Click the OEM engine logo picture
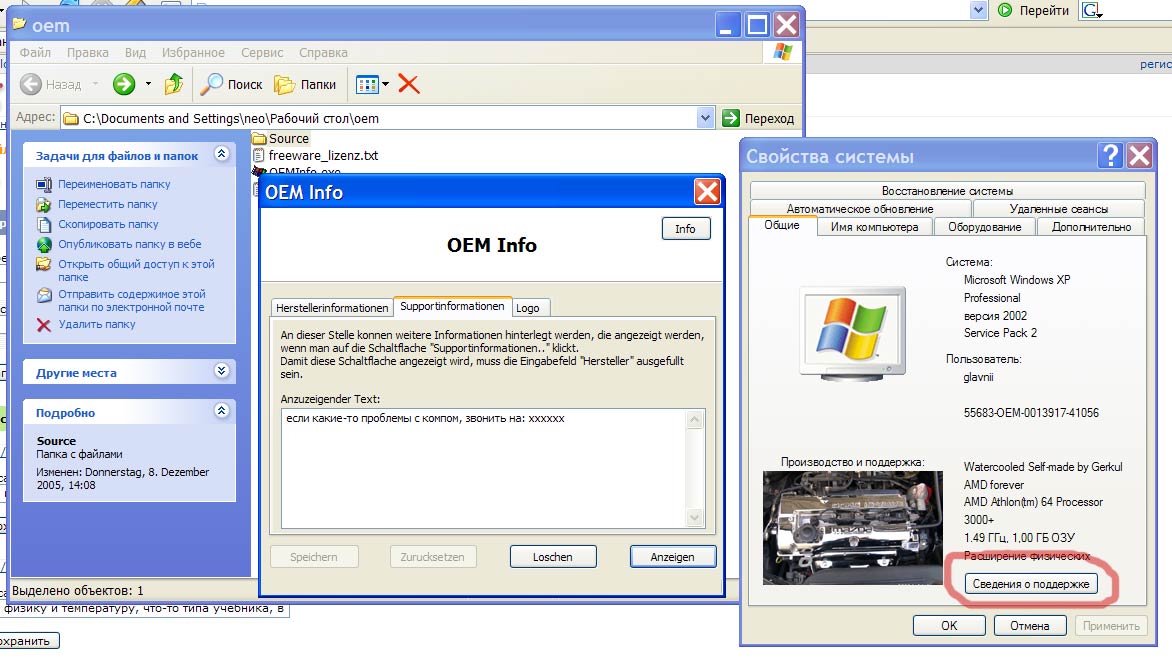Image resolution: width=1172 pixels, height=663 pixels. (x=853, y=528)
